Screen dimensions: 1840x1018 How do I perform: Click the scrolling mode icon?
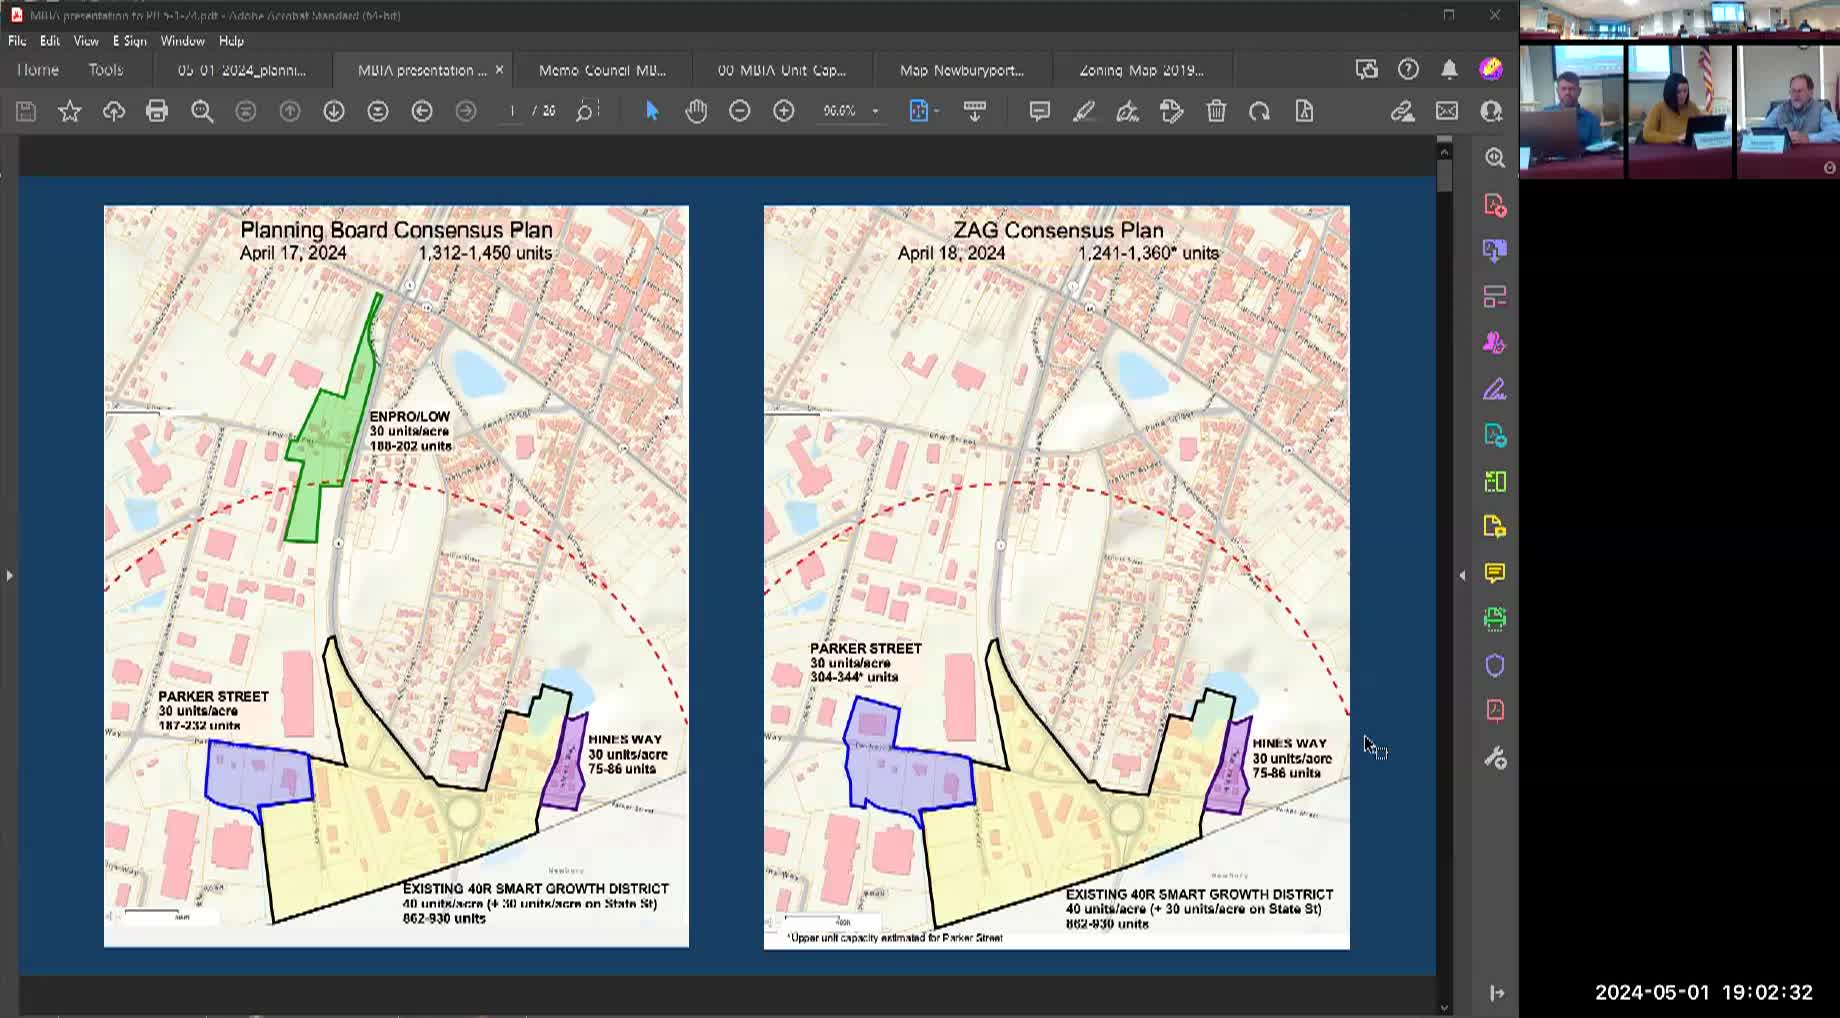pyautogui.click(x=975, y=111)
